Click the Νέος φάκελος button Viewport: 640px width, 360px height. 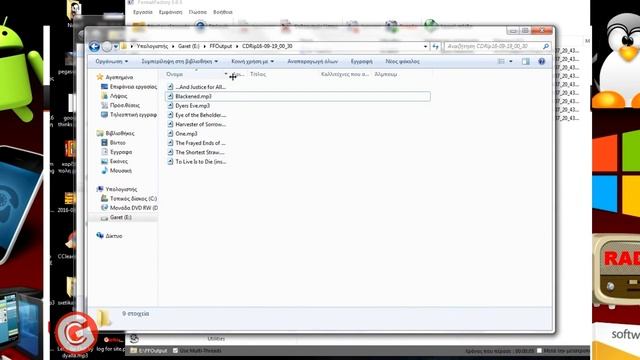[402, 62]
